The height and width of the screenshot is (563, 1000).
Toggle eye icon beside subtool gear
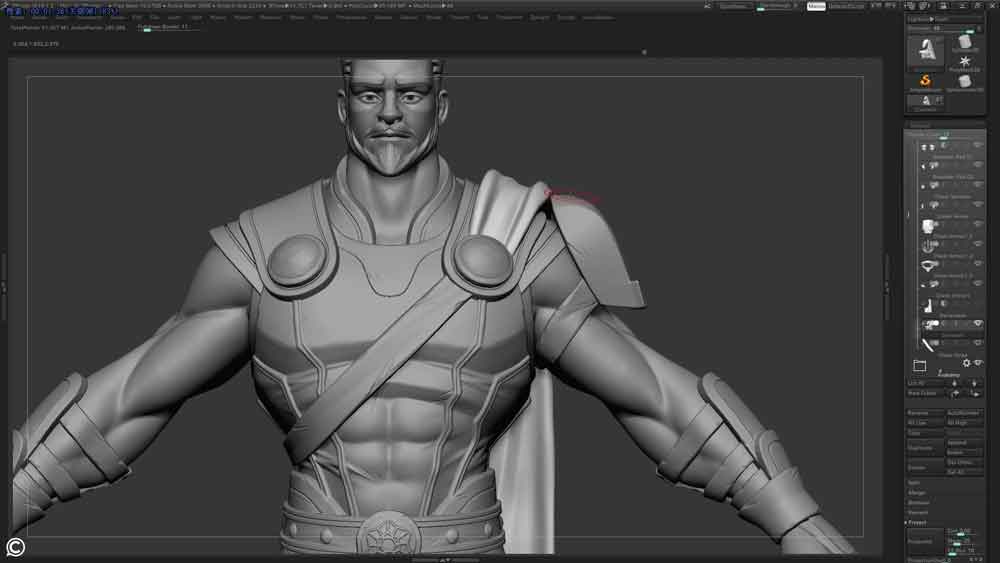click(x=978, y=363)
